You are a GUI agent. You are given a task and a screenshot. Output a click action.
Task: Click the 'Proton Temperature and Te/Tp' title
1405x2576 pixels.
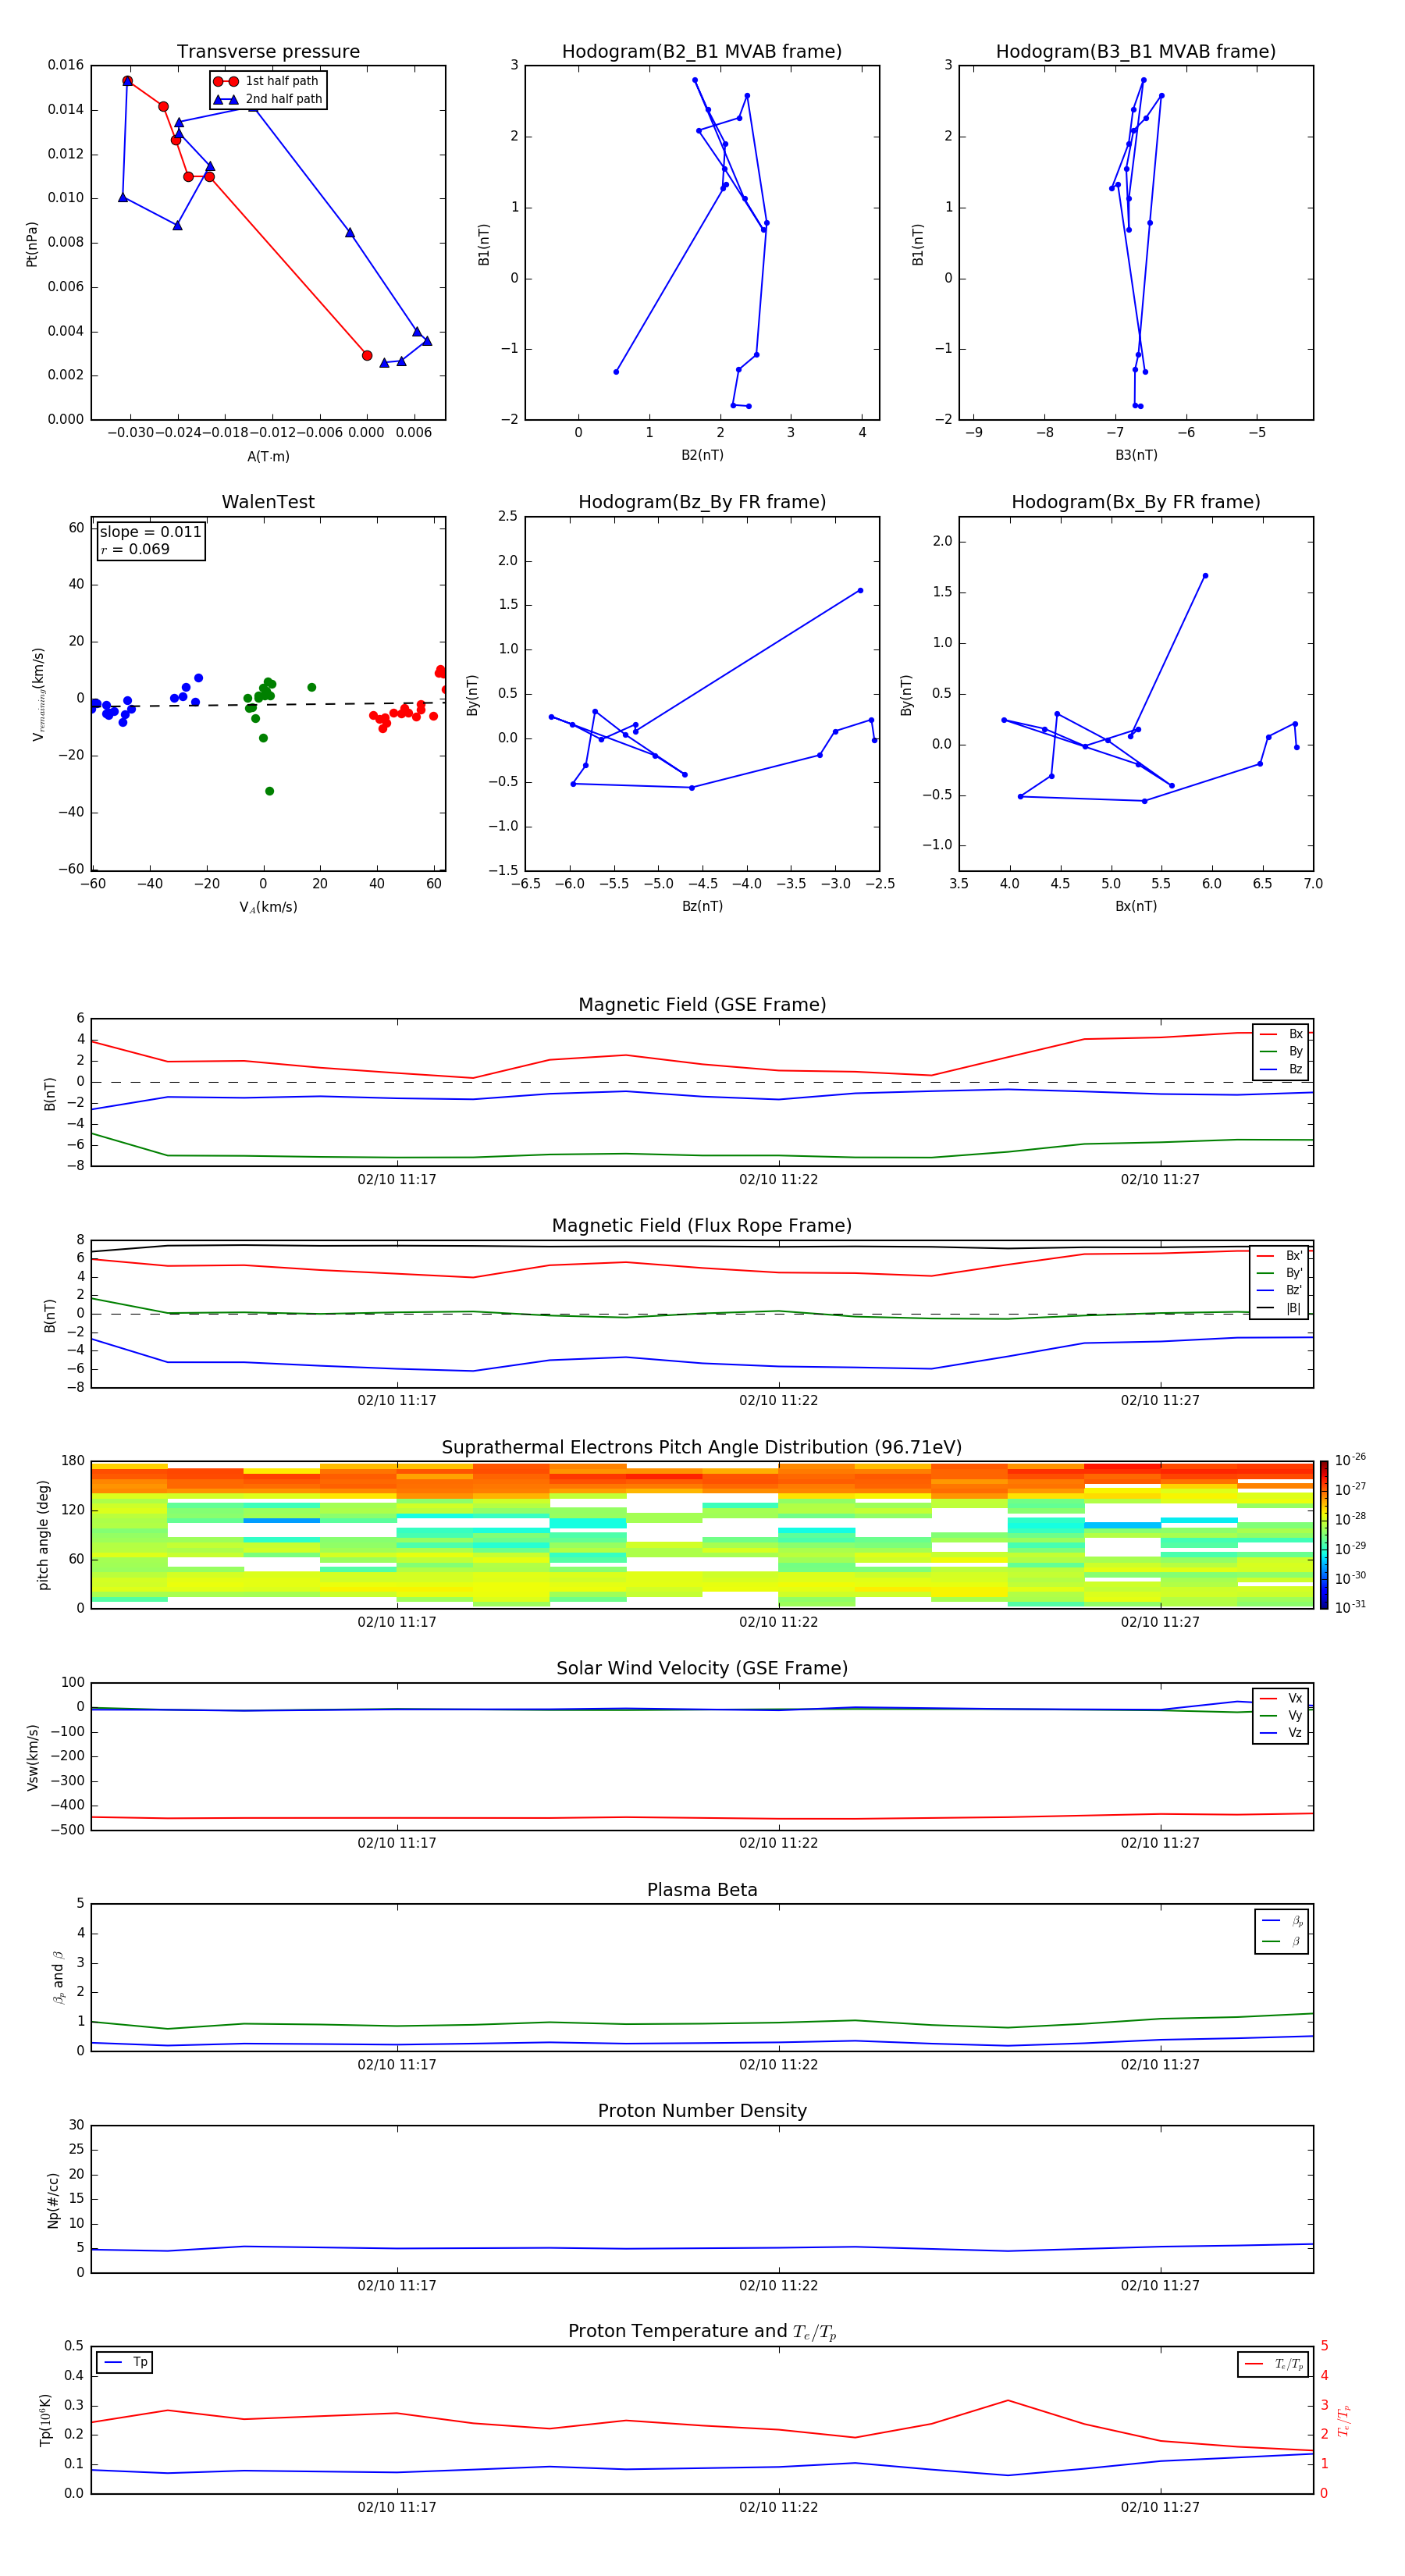click(702, 2332)
